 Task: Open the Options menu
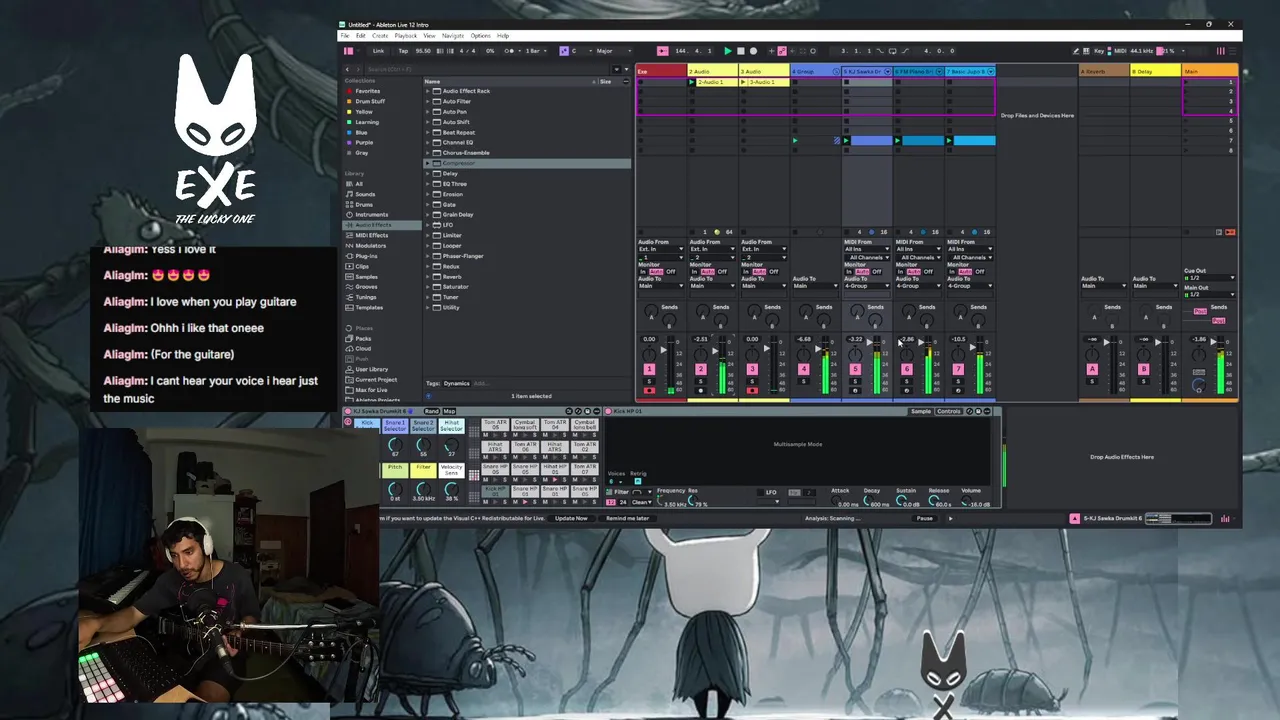coord(480,36)
